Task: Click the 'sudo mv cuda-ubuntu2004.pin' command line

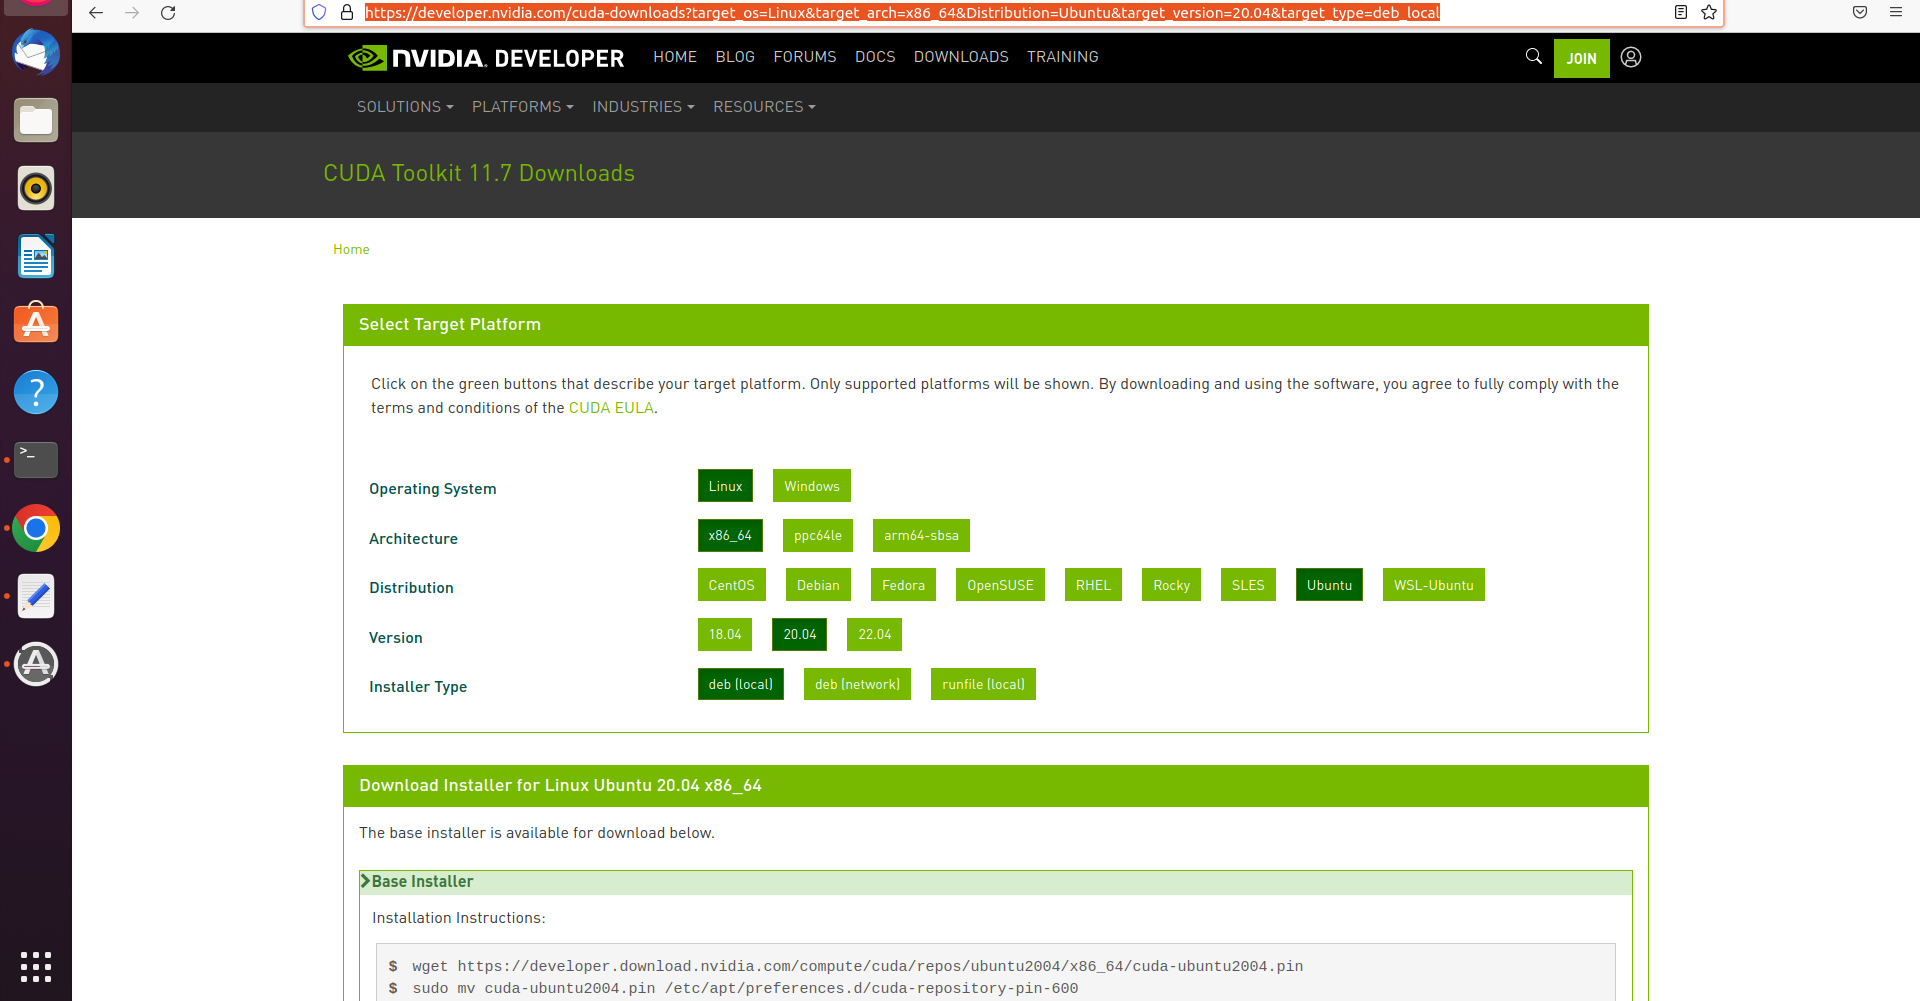Action: 745,988
